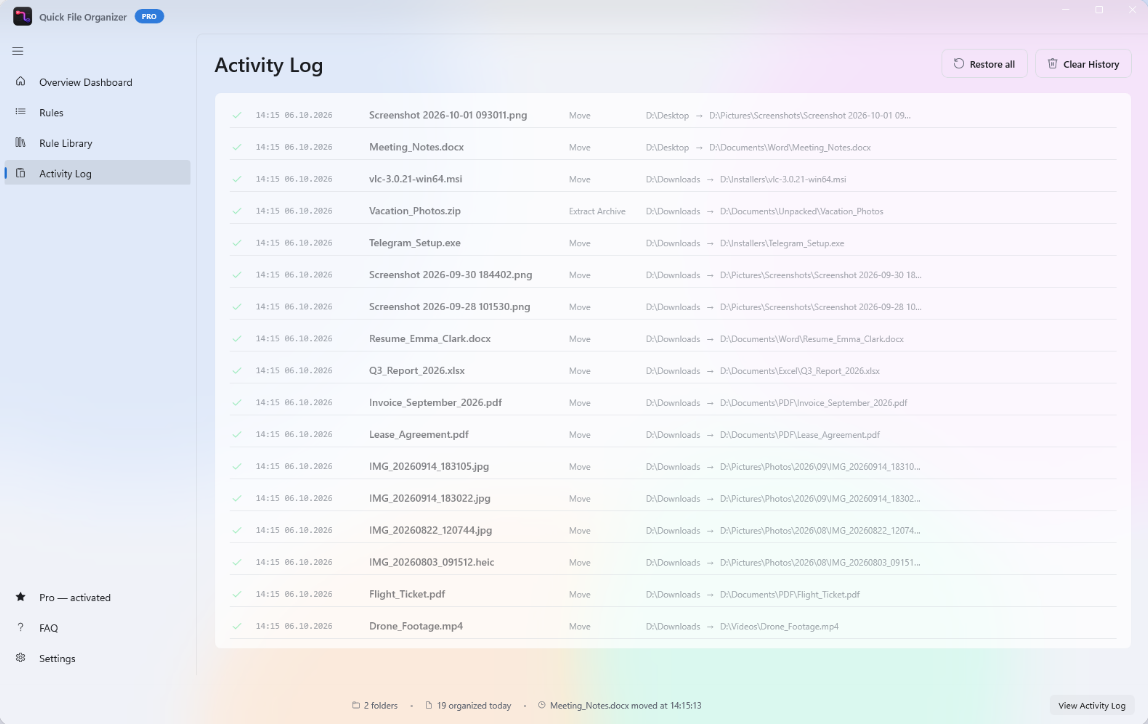Click destination D:\Documents\PDF\Flight_Ticket.pdf

coord(790,594)
